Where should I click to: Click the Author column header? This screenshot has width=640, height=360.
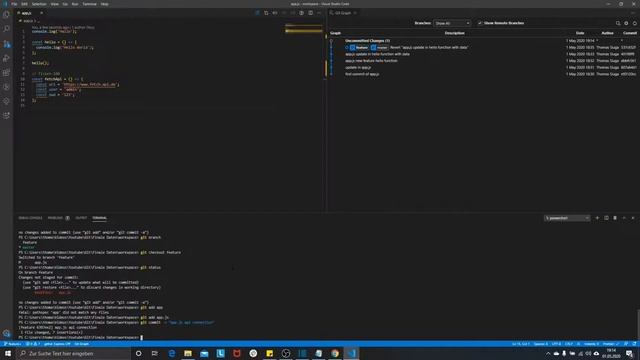click(607, 33)
